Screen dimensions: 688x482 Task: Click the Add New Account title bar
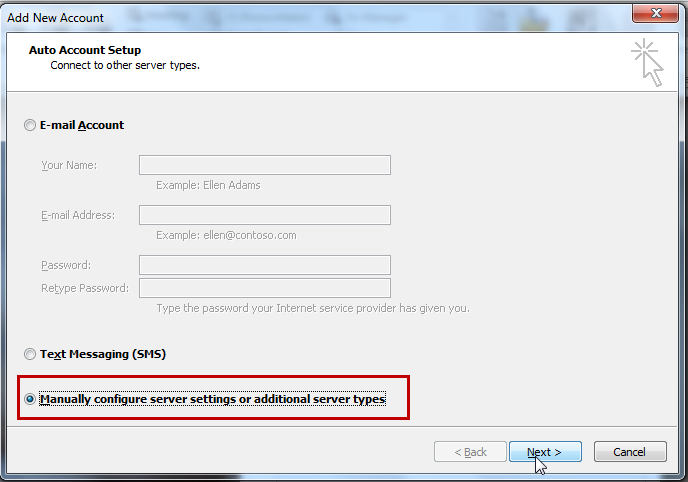point(300,16)
